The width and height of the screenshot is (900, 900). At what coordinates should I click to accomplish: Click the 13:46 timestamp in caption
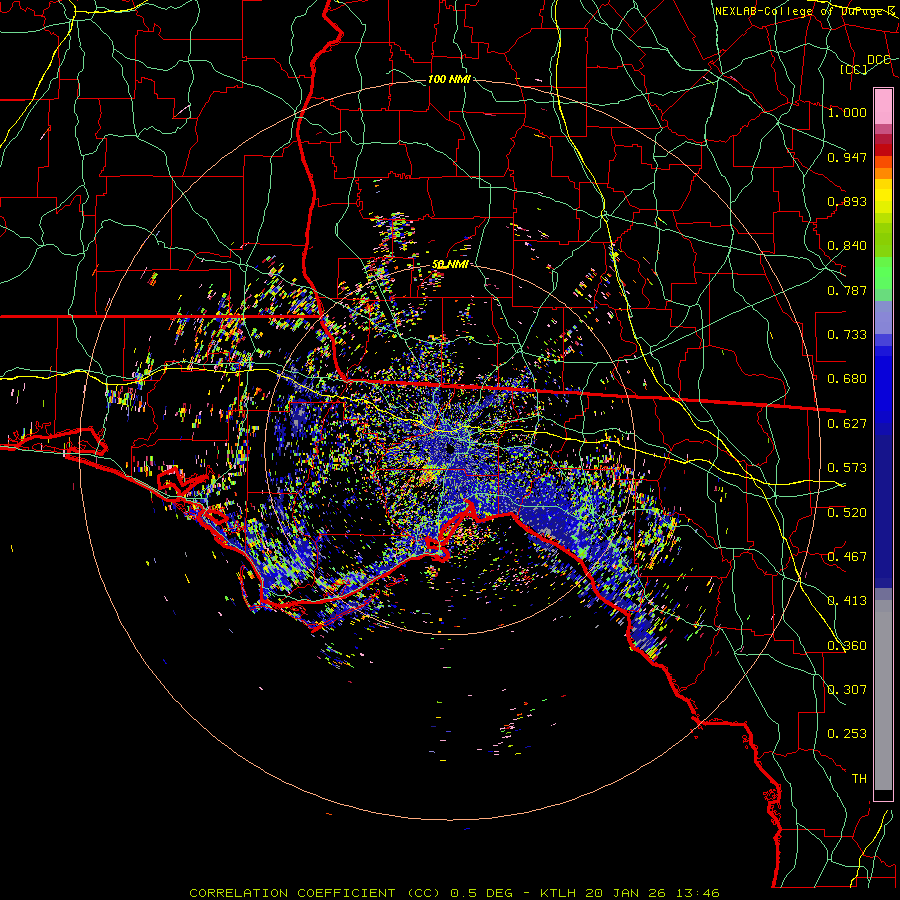[699, 893]
